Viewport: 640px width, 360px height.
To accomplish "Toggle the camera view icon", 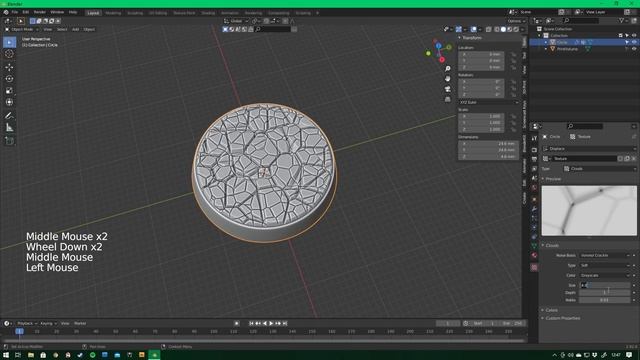I will click(x=448, y=89).
